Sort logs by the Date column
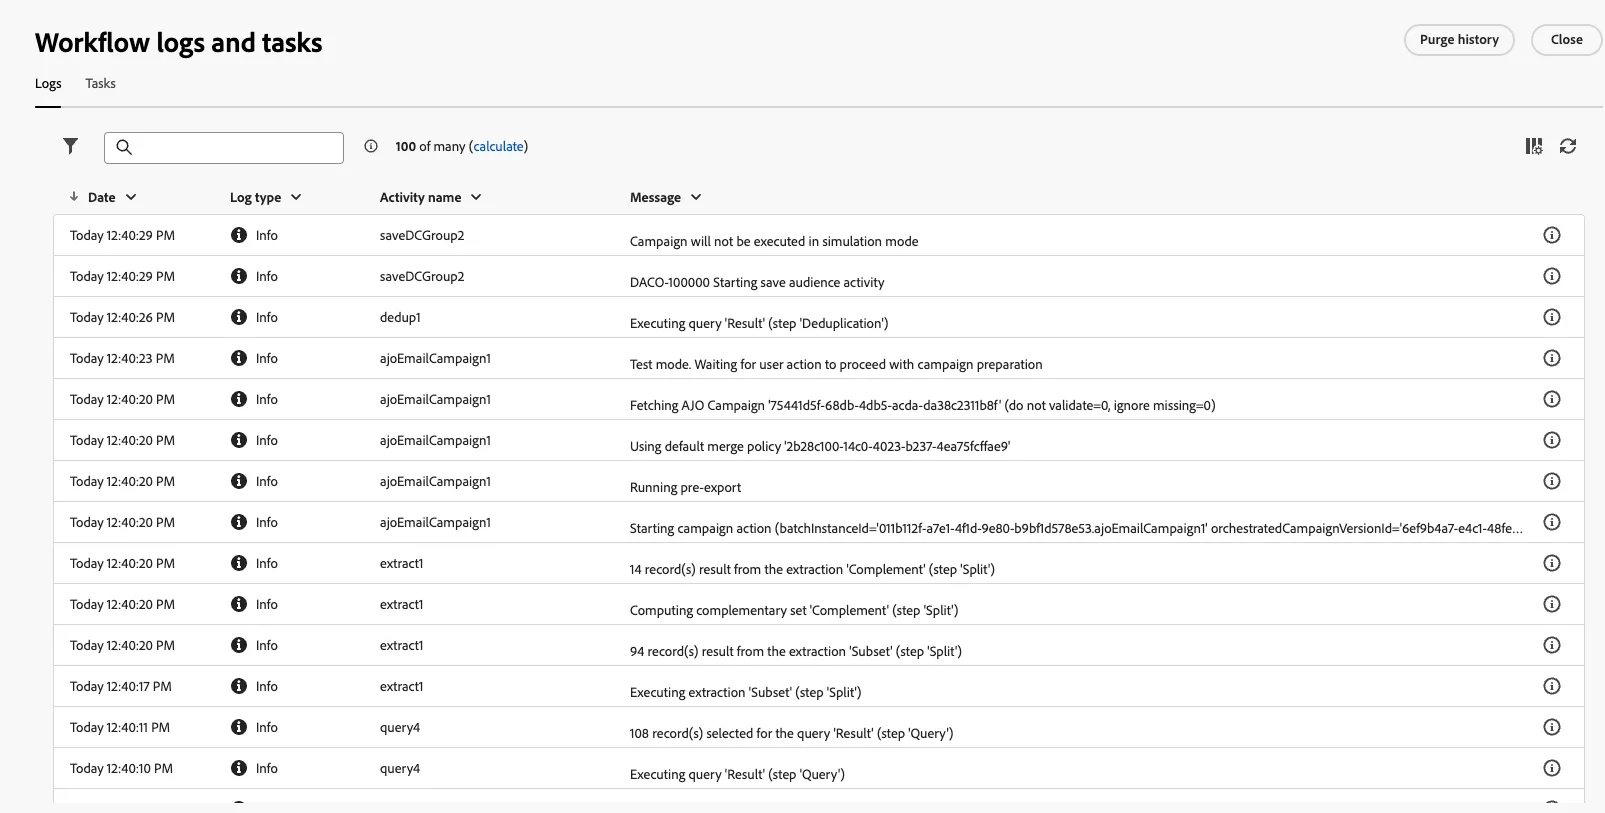Image resolution: width=1605 pixels, height=813 pixels. [x=102, y=197]
